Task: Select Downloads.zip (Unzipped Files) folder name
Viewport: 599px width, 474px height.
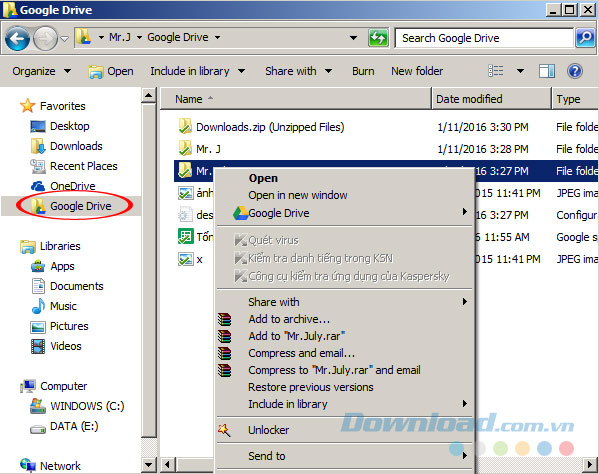Action: (x=270, y=127)
